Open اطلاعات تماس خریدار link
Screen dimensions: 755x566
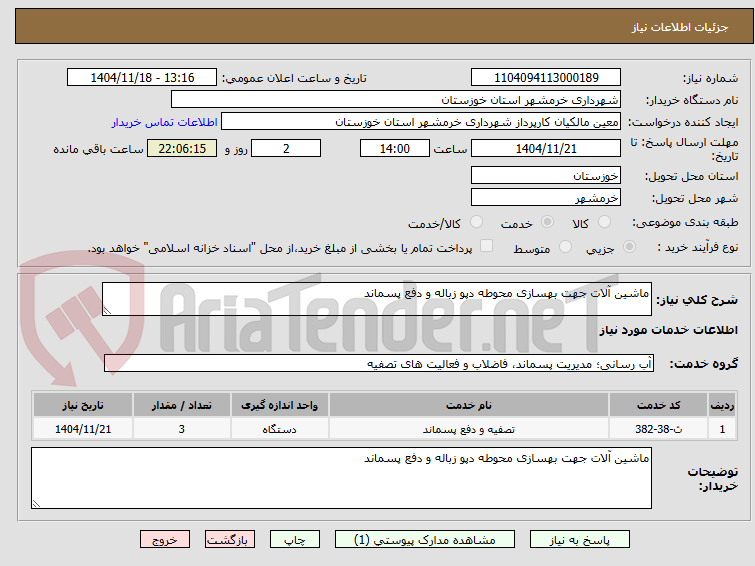tap(165, 122)
